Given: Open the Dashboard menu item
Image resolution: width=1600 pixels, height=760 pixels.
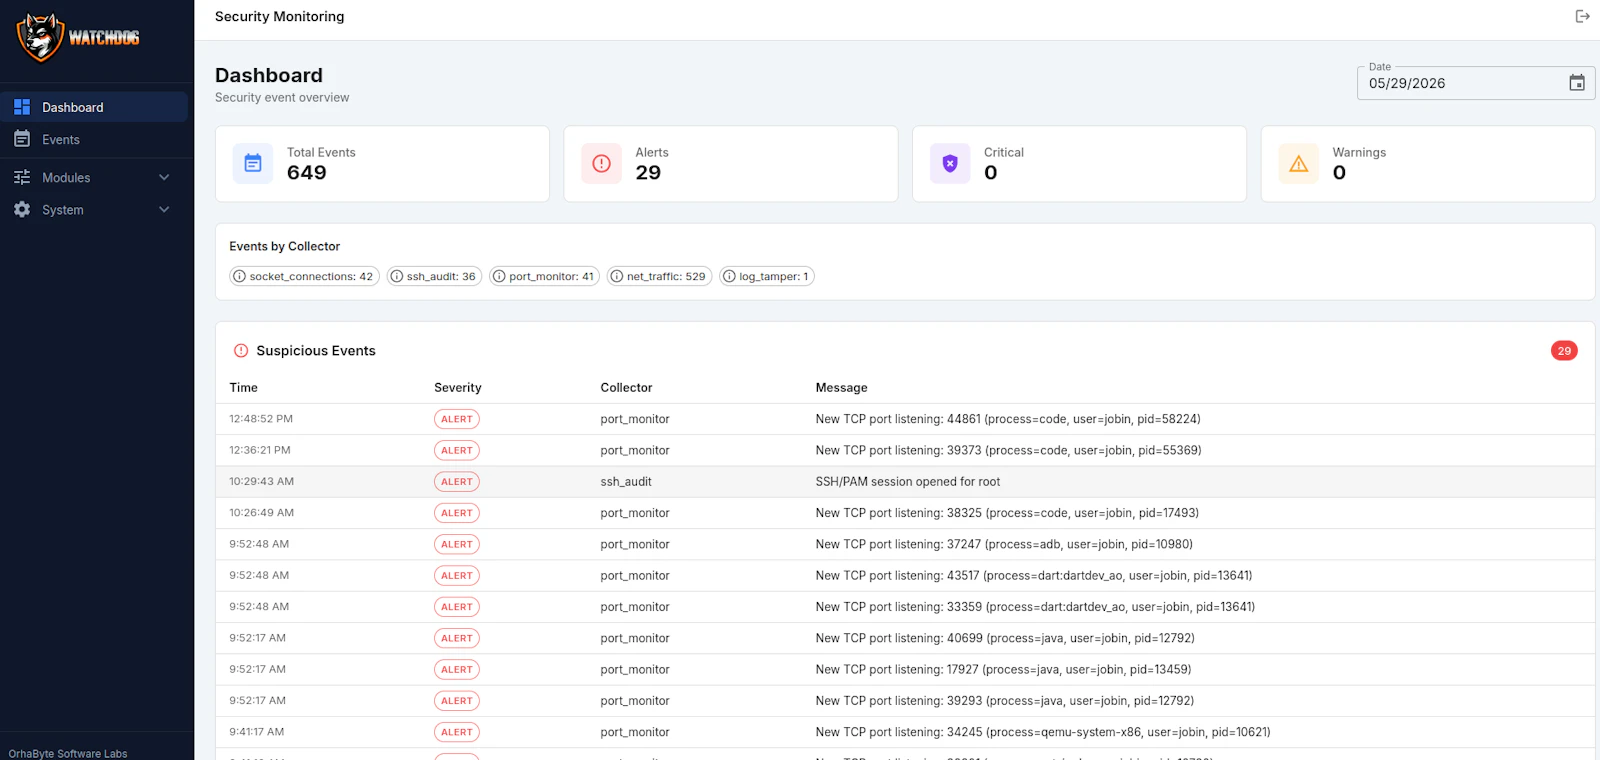Looking at the screenshot, I should [x=94, y=107].
